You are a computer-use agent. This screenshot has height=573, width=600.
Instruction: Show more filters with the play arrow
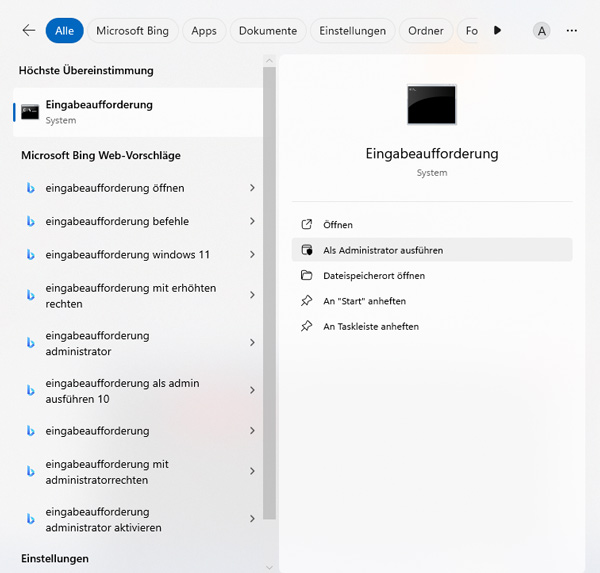[497, 30]
